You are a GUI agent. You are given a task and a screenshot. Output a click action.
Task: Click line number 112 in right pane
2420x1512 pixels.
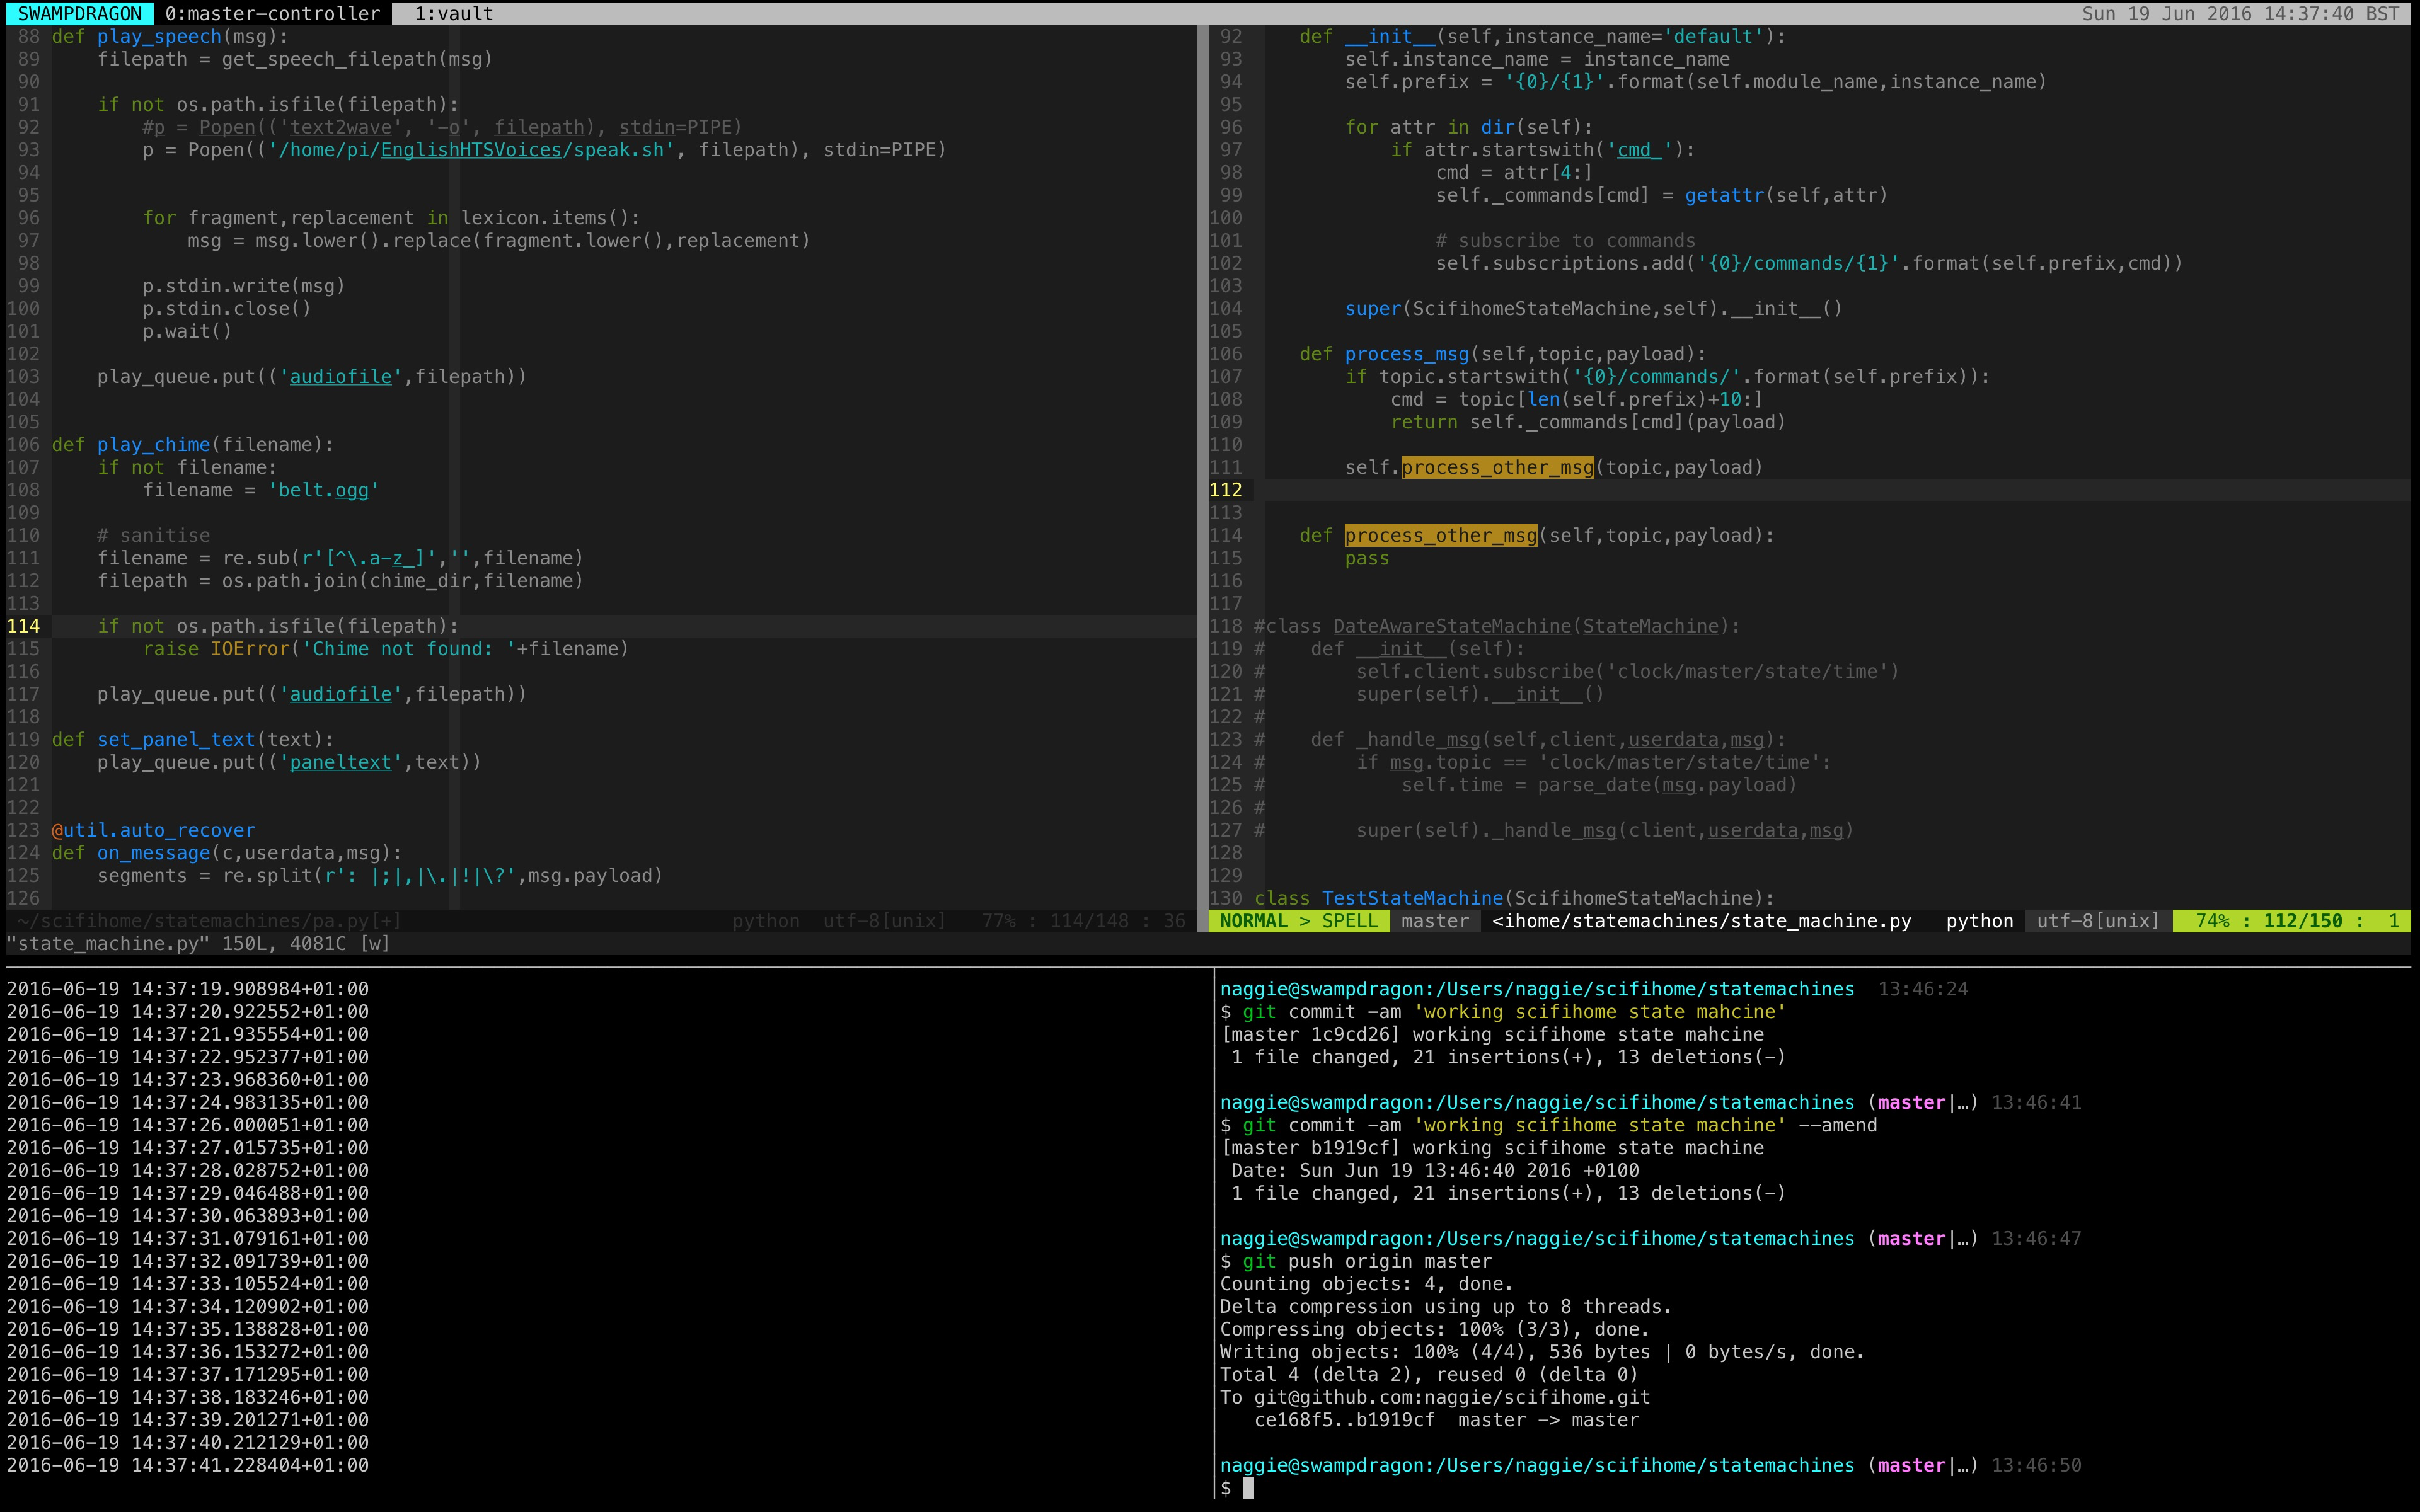1225,490
